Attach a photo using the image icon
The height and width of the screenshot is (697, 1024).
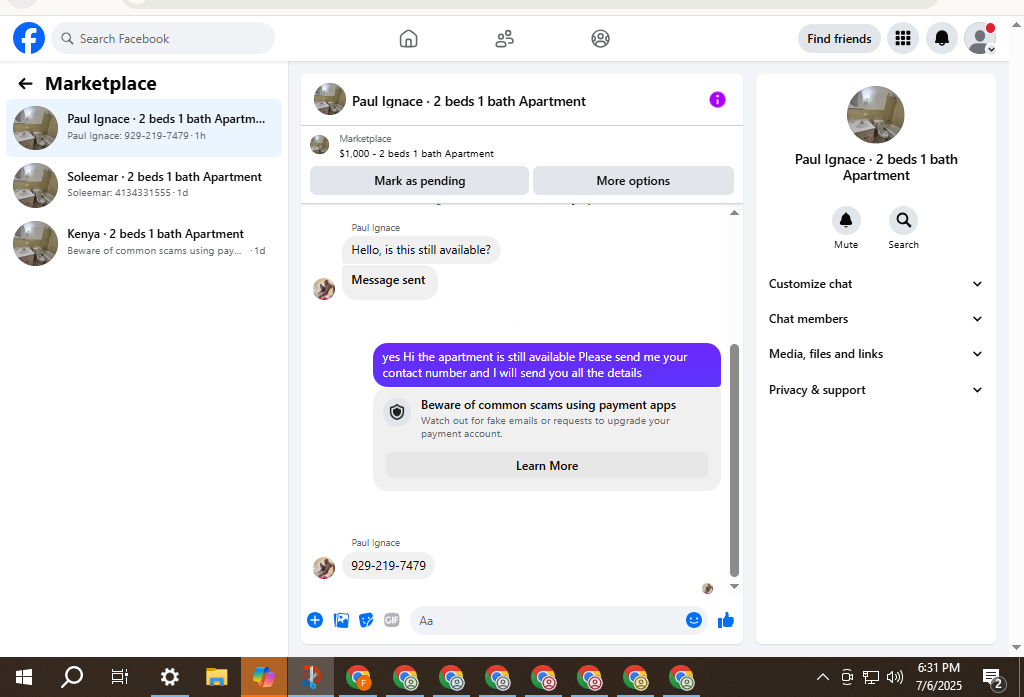[341, 620]
